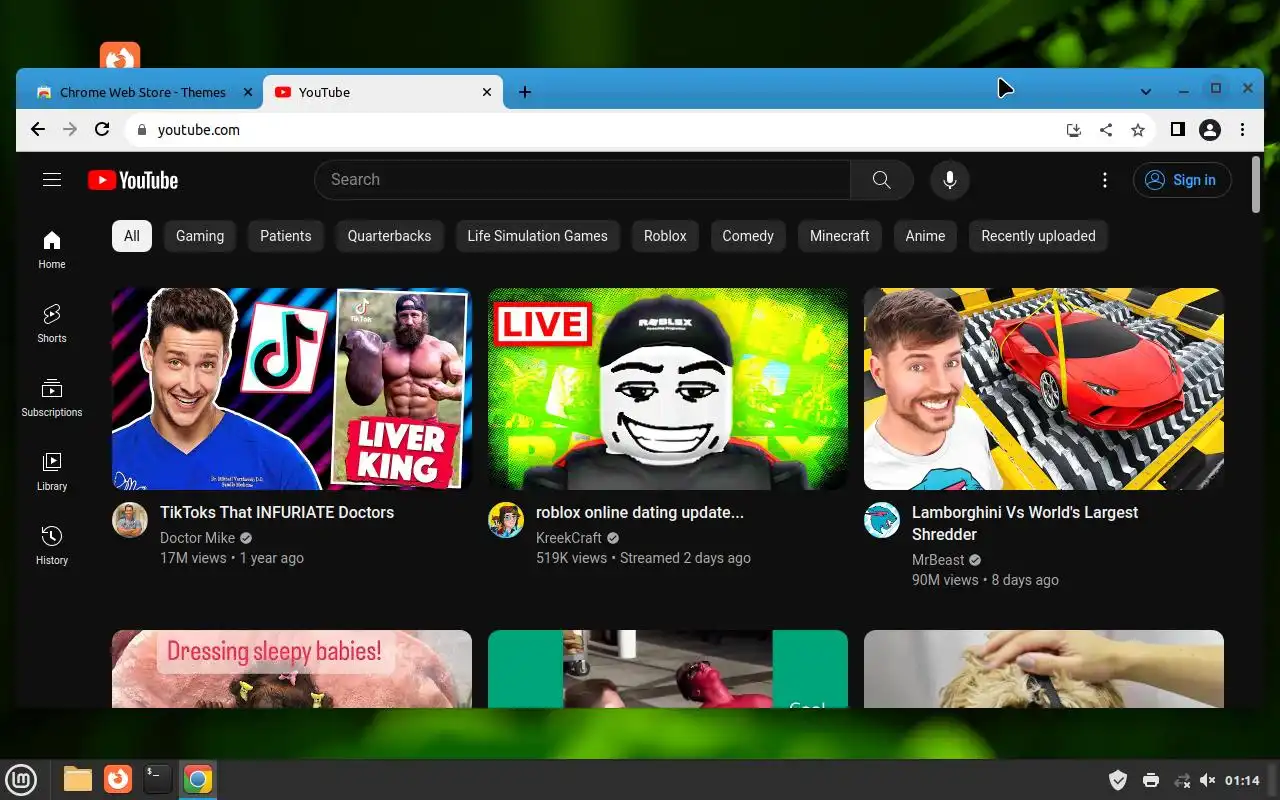Screen dimensions: 1280x800
Task: Reload the YouTube page
Action: coord(102,129)
